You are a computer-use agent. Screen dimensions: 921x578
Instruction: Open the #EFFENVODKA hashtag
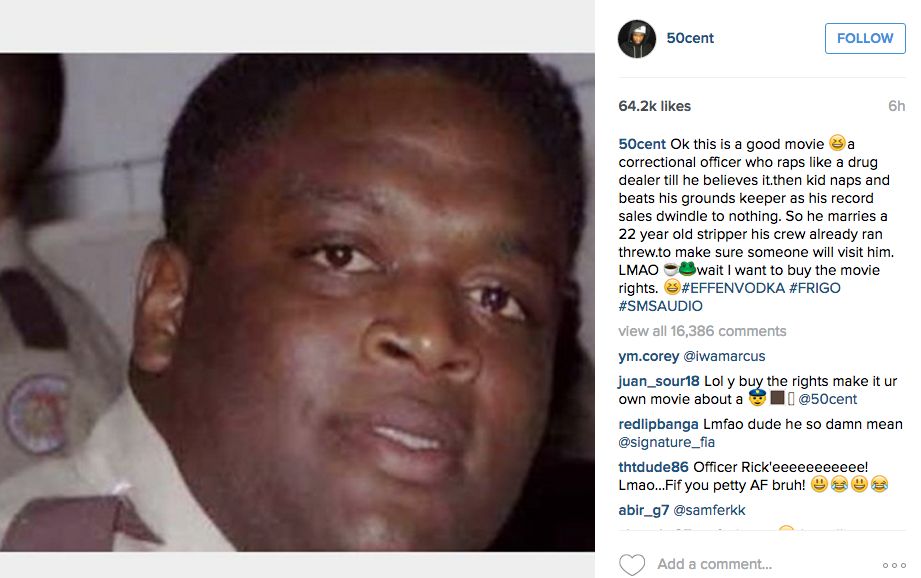tap(733, 288)
